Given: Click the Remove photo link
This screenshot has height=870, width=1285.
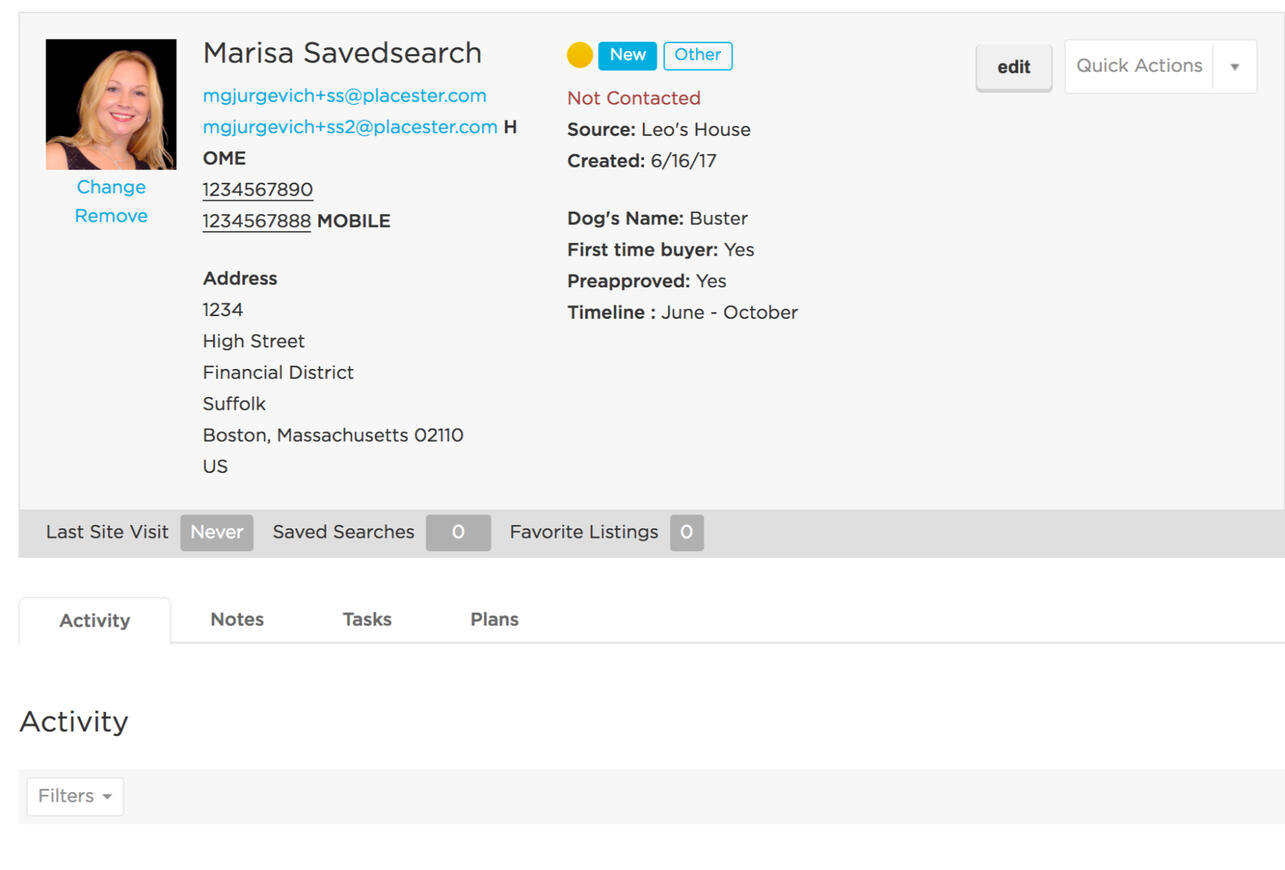Looking at the screenshot, I should [x=111, y=216].
